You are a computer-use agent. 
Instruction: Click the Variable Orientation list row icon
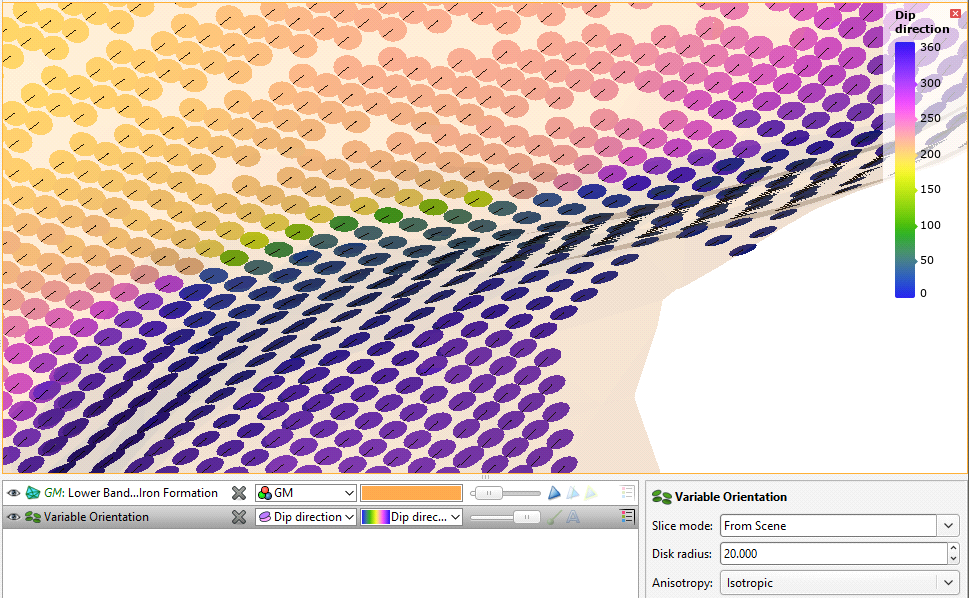(x=33, y=517)
